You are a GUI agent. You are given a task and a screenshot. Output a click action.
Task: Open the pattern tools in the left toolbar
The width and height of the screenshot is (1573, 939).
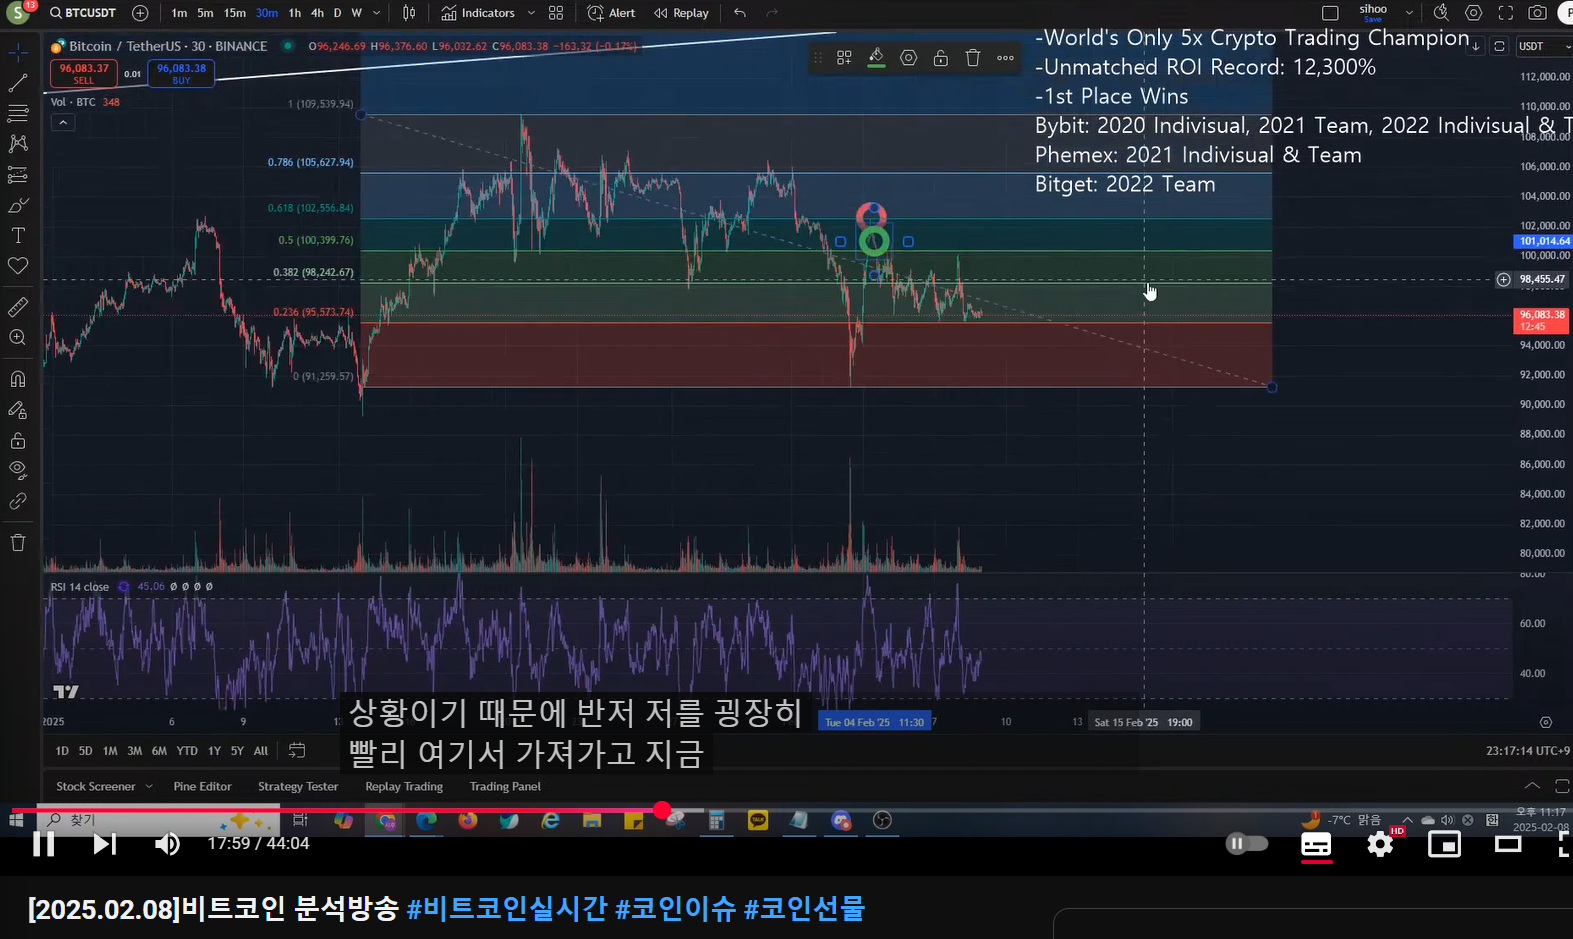[18, 143]
